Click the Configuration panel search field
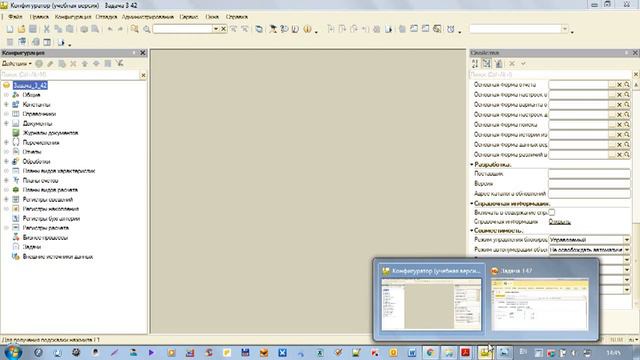The width and height of the screenshot is (640, 360). [70, 75]
